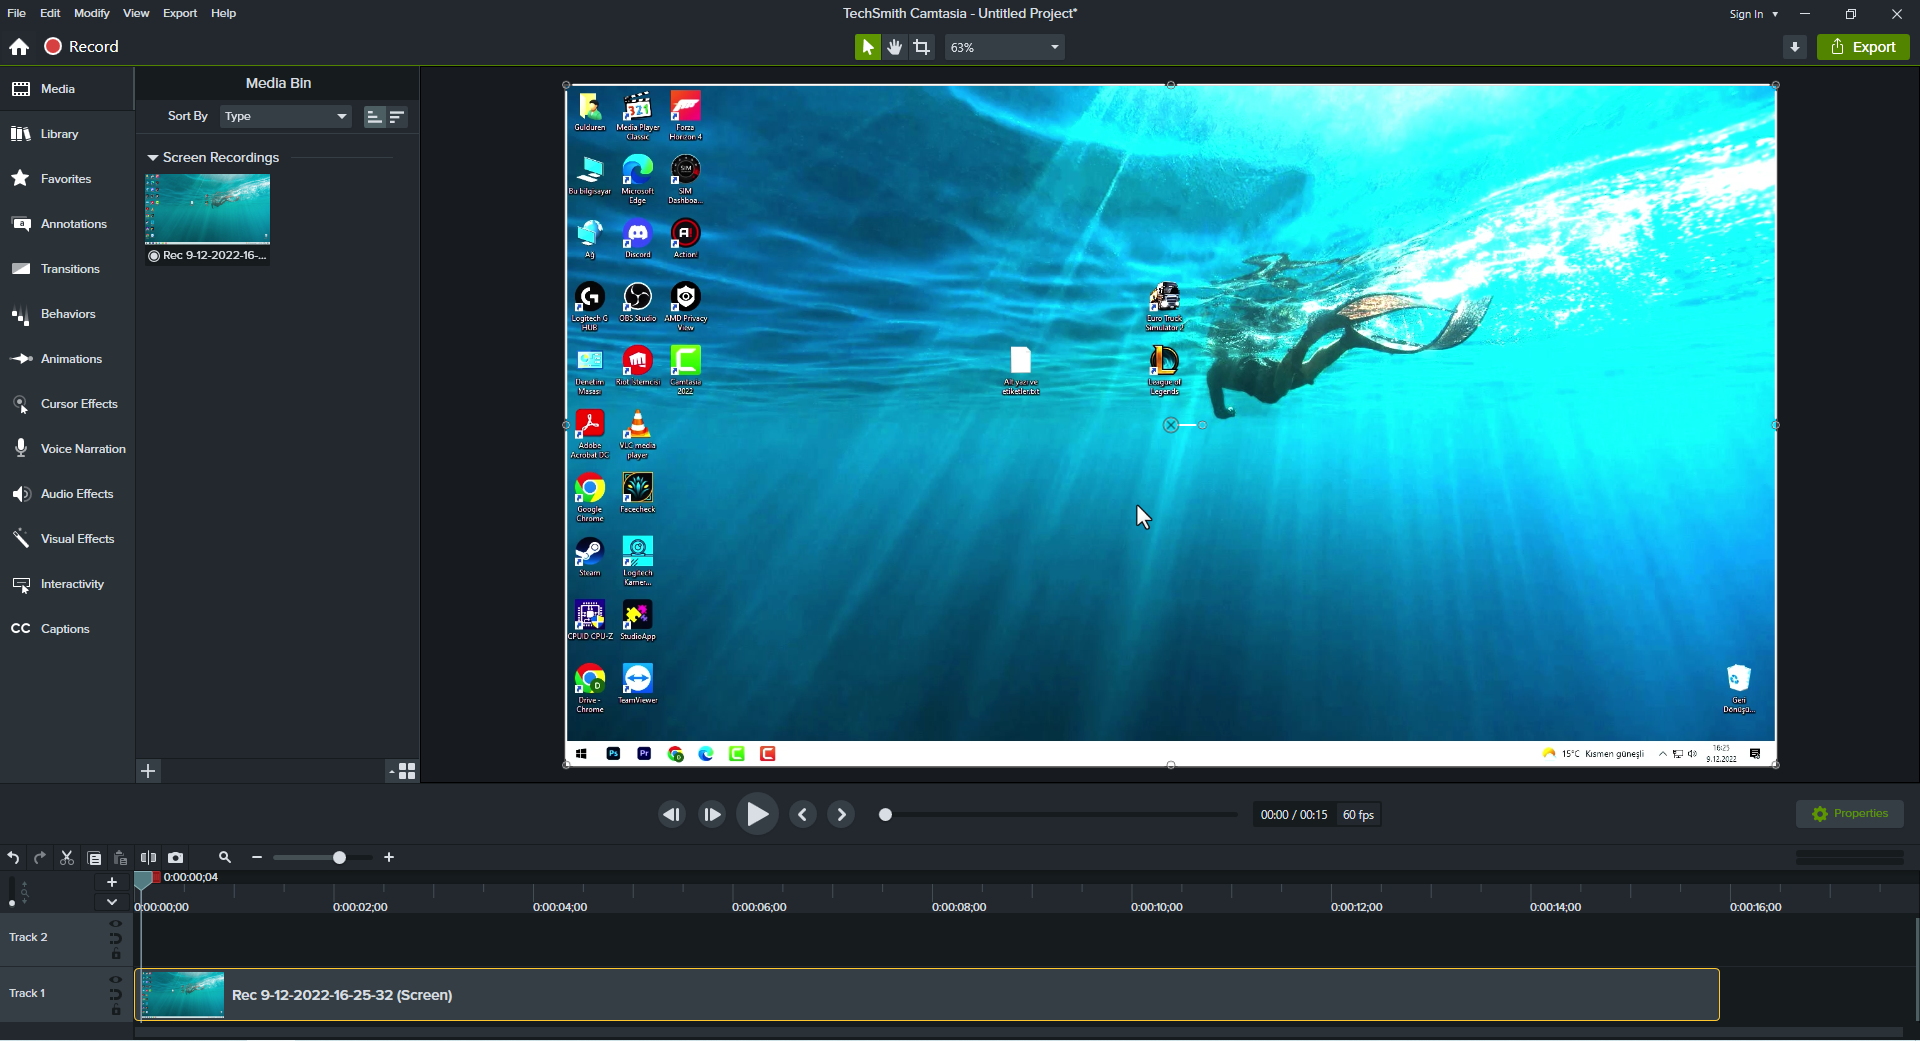This screenshot has width=1920, height=1041.
Task: Select the recording thumbnail in Media Bin
Action: [x=208, y=209]
